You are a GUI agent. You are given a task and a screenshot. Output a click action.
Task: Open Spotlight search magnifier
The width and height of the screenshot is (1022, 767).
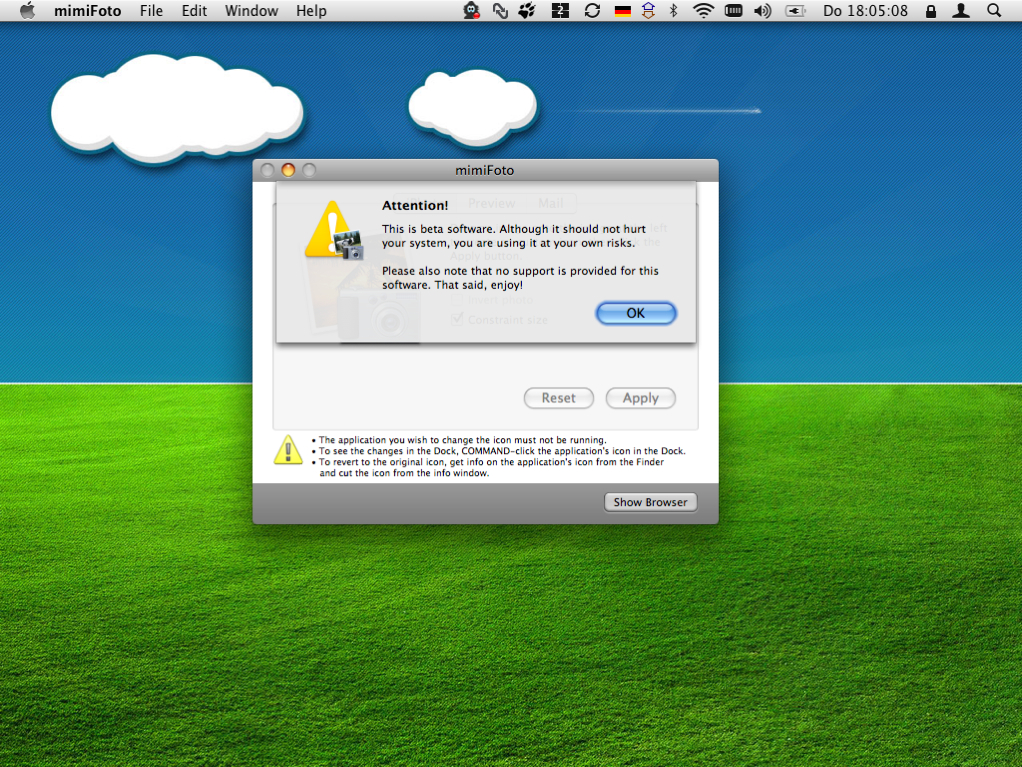[993, 10]
